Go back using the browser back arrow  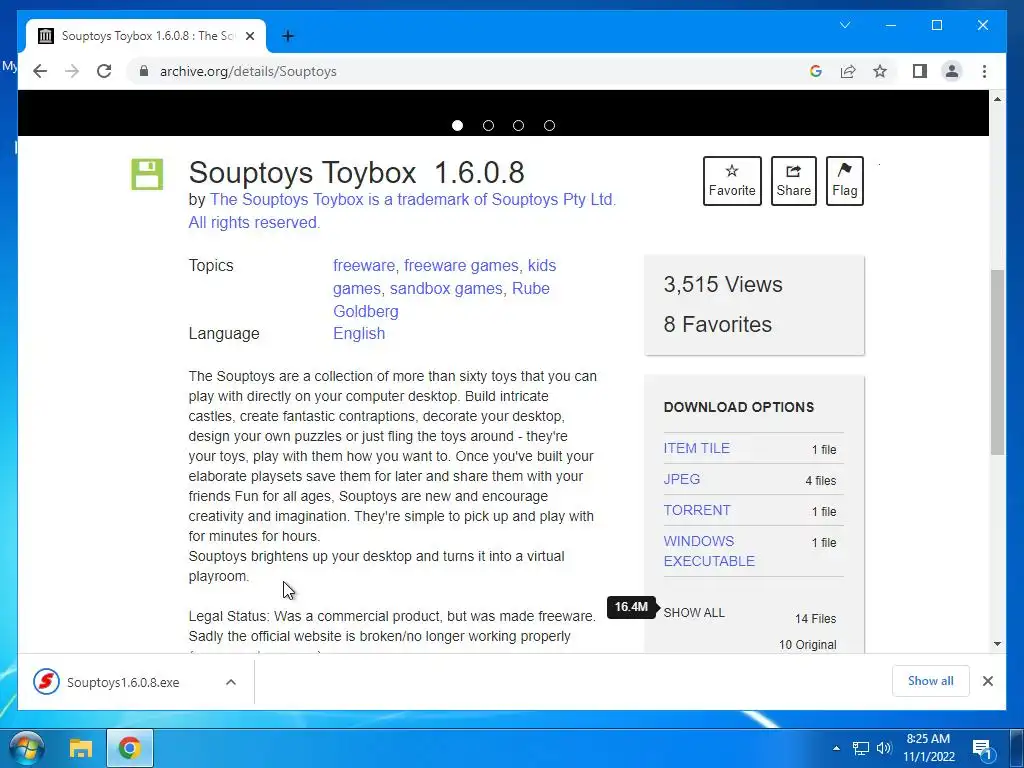pyautogui.click(x=40, y=71)
